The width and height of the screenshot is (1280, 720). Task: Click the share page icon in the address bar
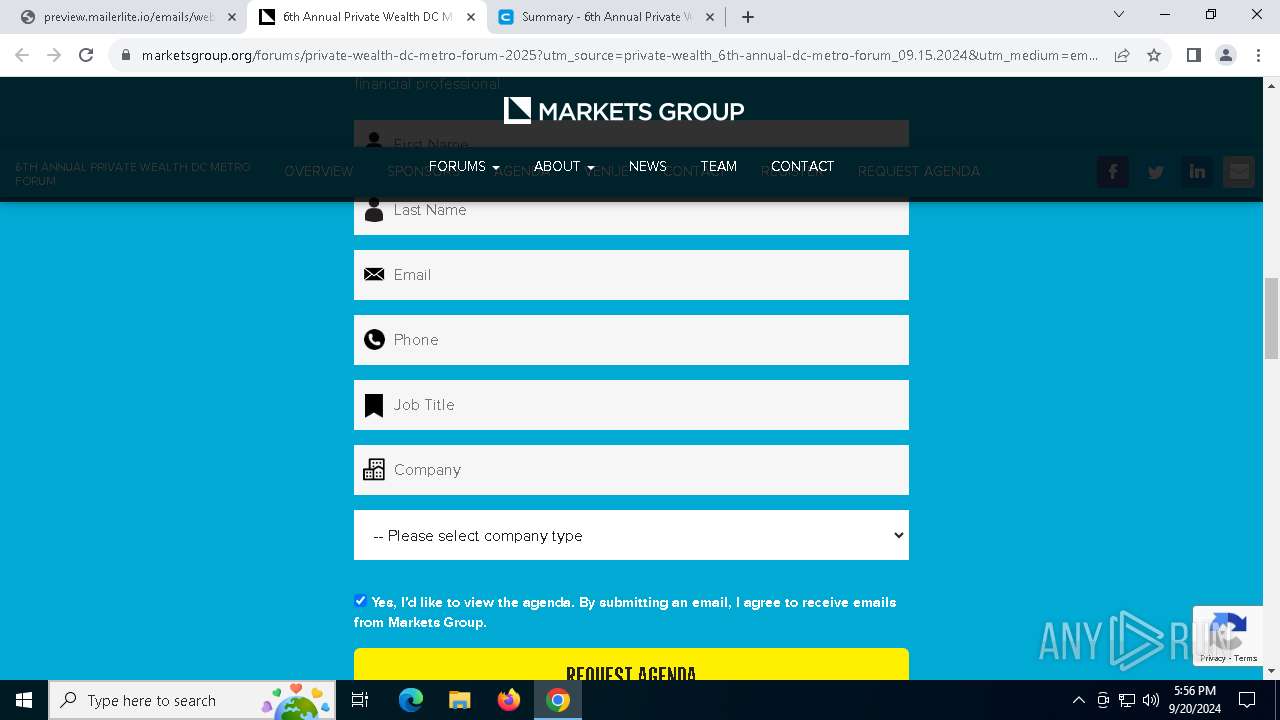point(1122,55)
